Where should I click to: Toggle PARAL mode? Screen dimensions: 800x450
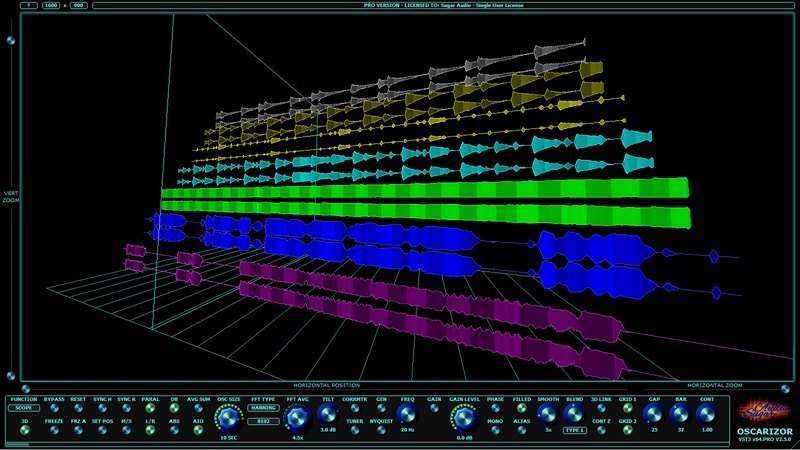(150, 408)
